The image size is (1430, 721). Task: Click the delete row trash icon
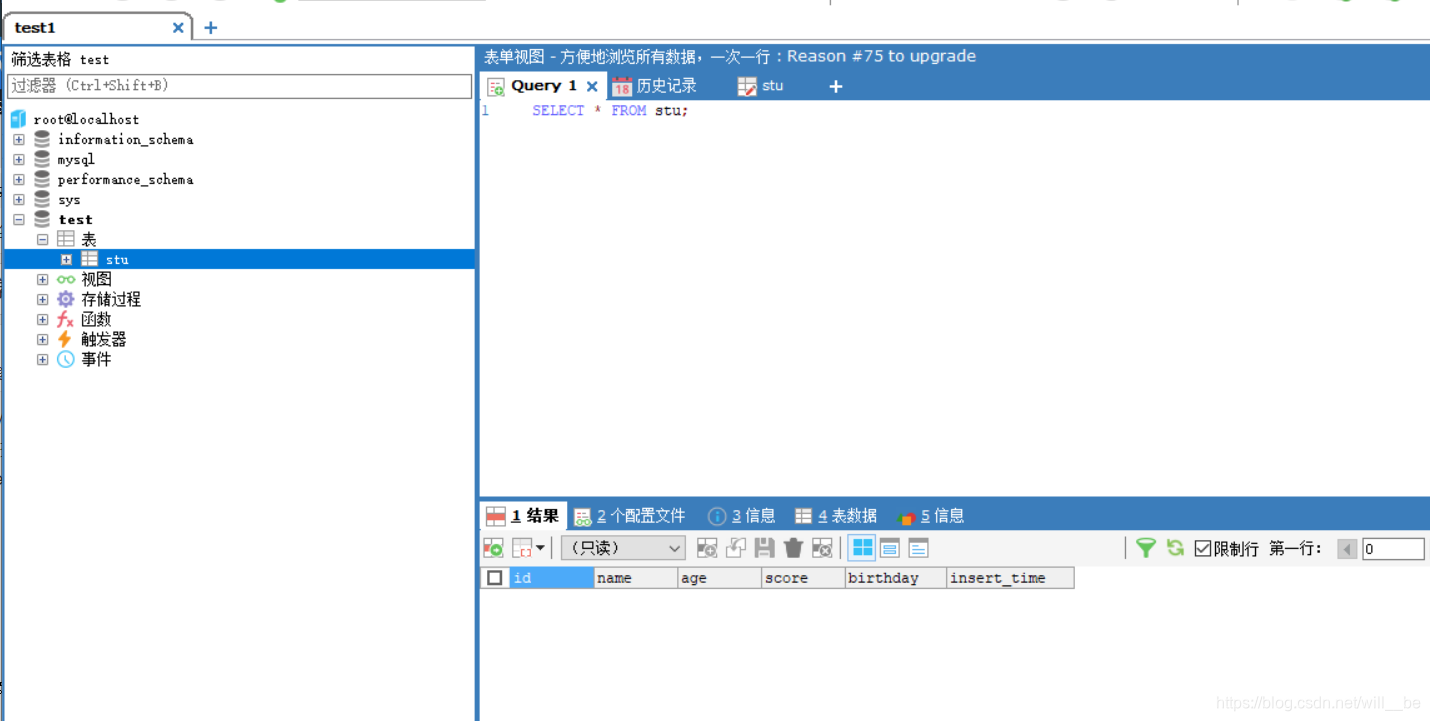(x=794, y=548)
